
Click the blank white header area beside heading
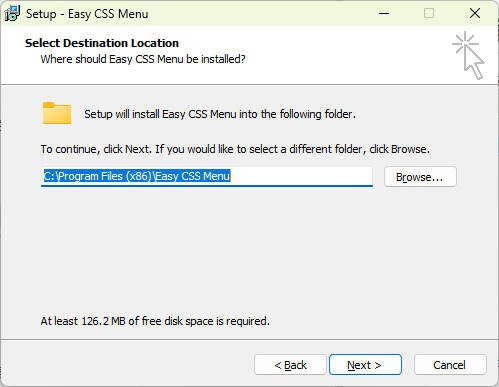pos(333,50)
